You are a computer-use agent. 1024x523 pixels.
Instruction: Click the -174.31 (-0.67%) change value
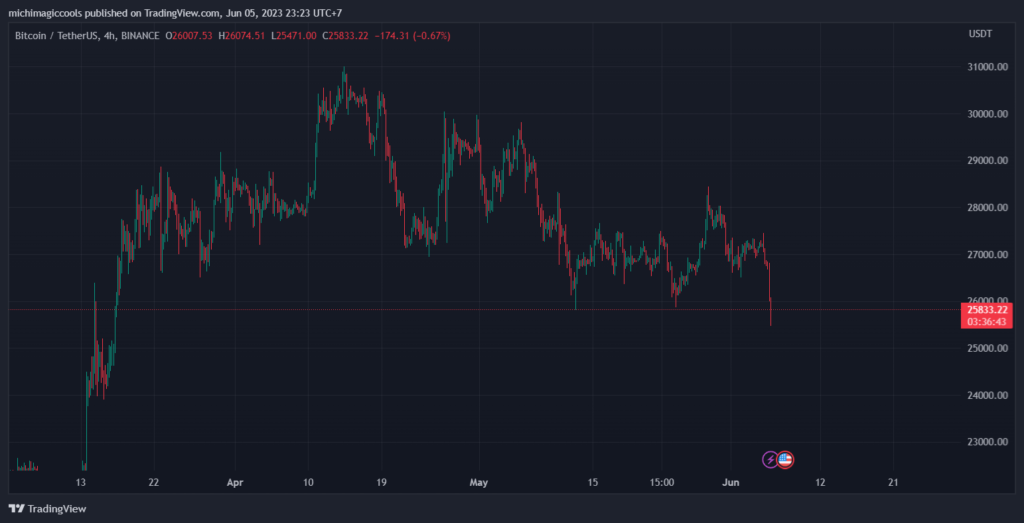pos(412,36)
